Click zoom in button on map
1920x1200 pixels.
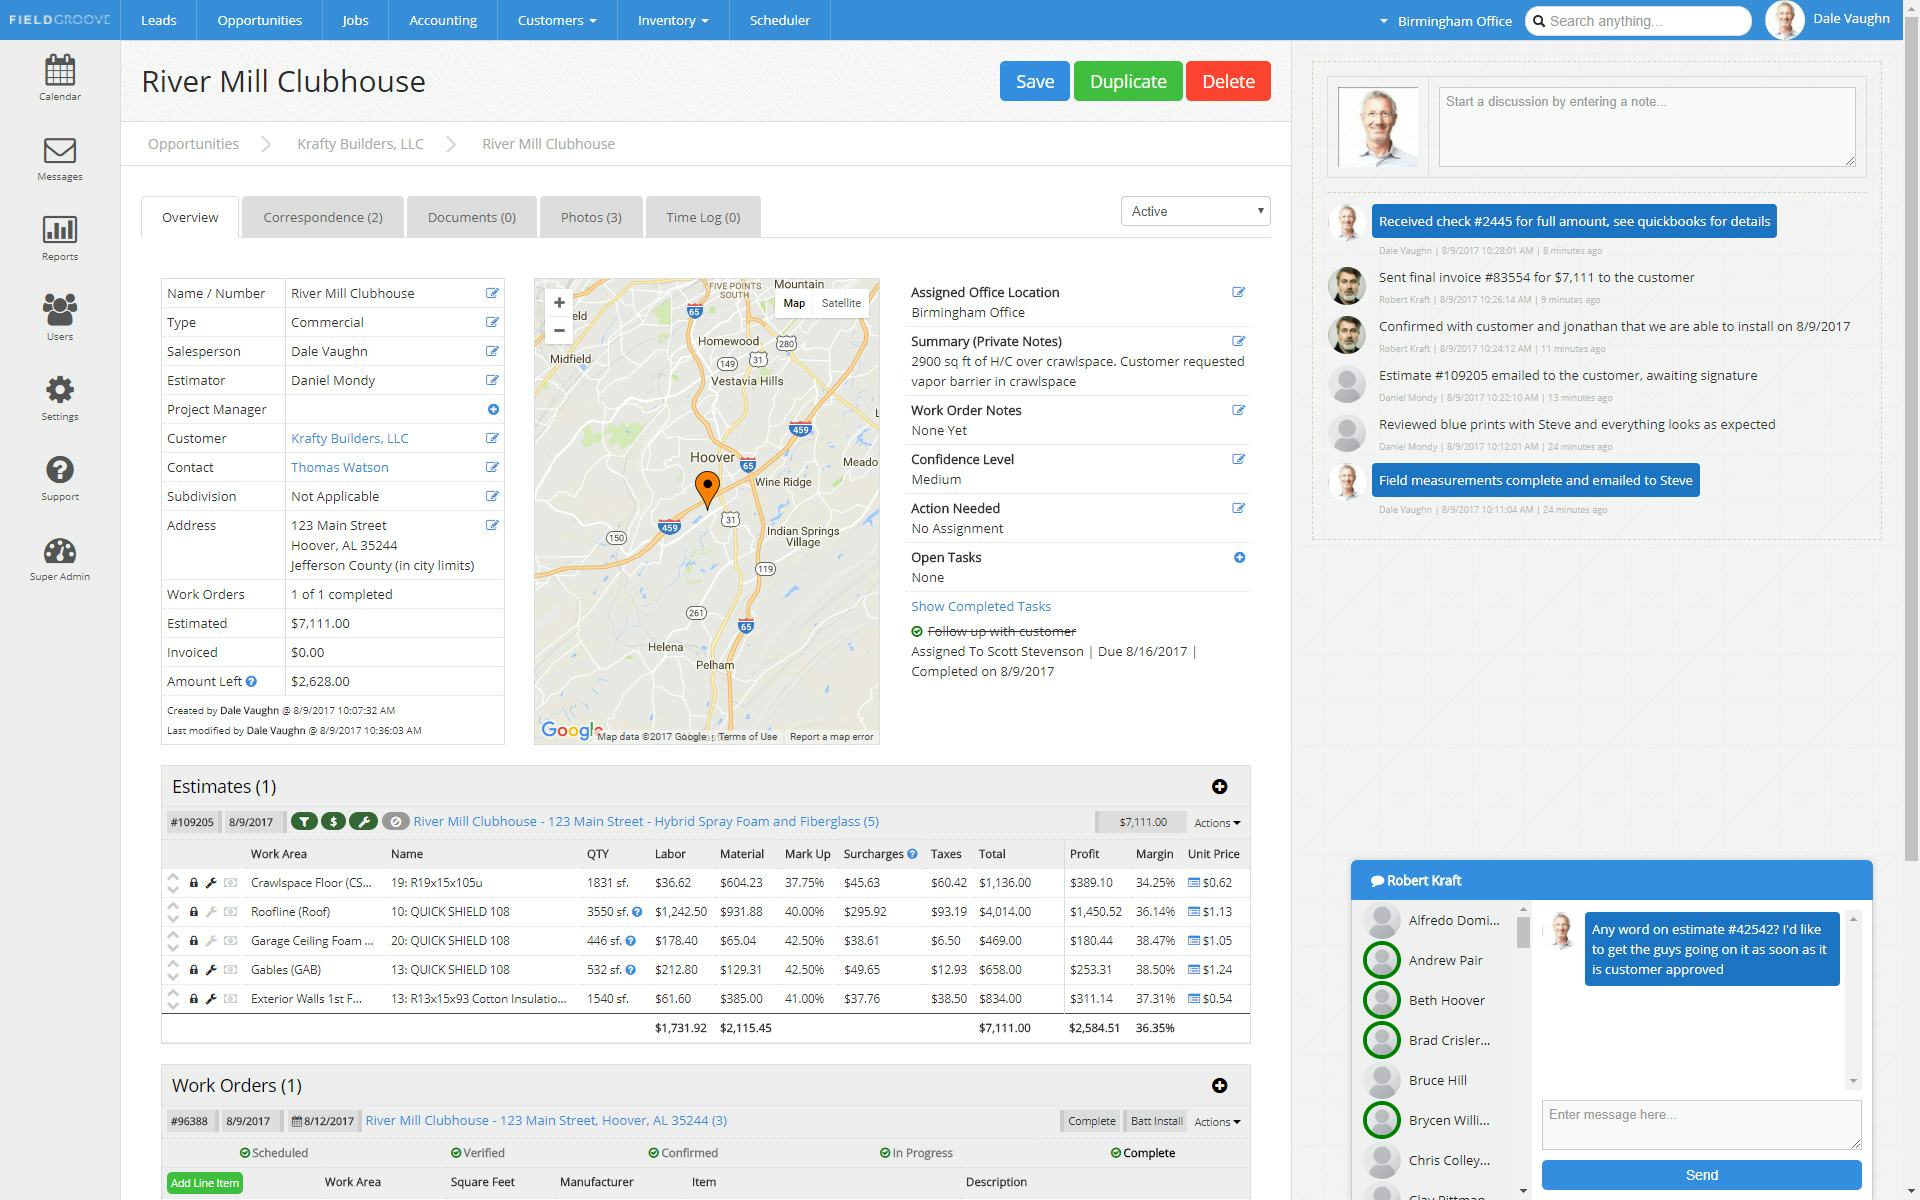(x=559, y=303)
